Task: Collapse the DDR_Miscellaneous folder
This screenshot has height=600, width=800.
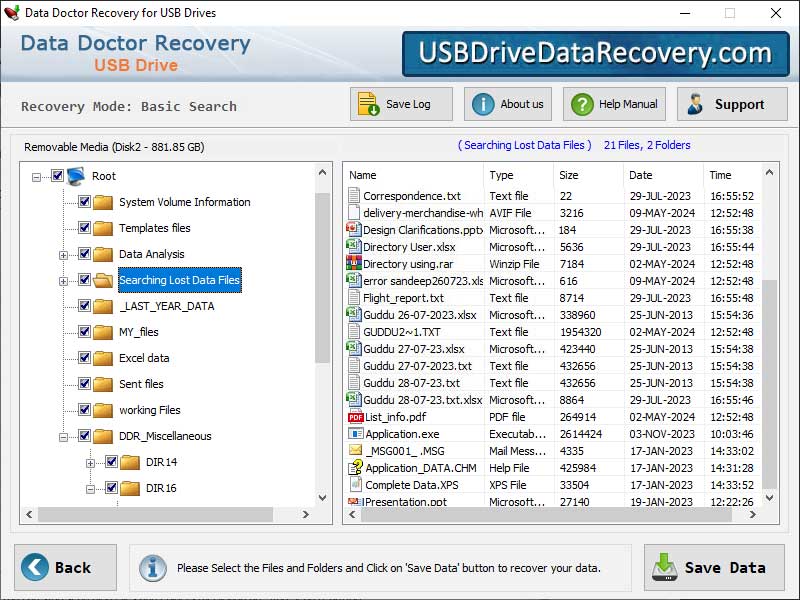Action: click(61, 436)
